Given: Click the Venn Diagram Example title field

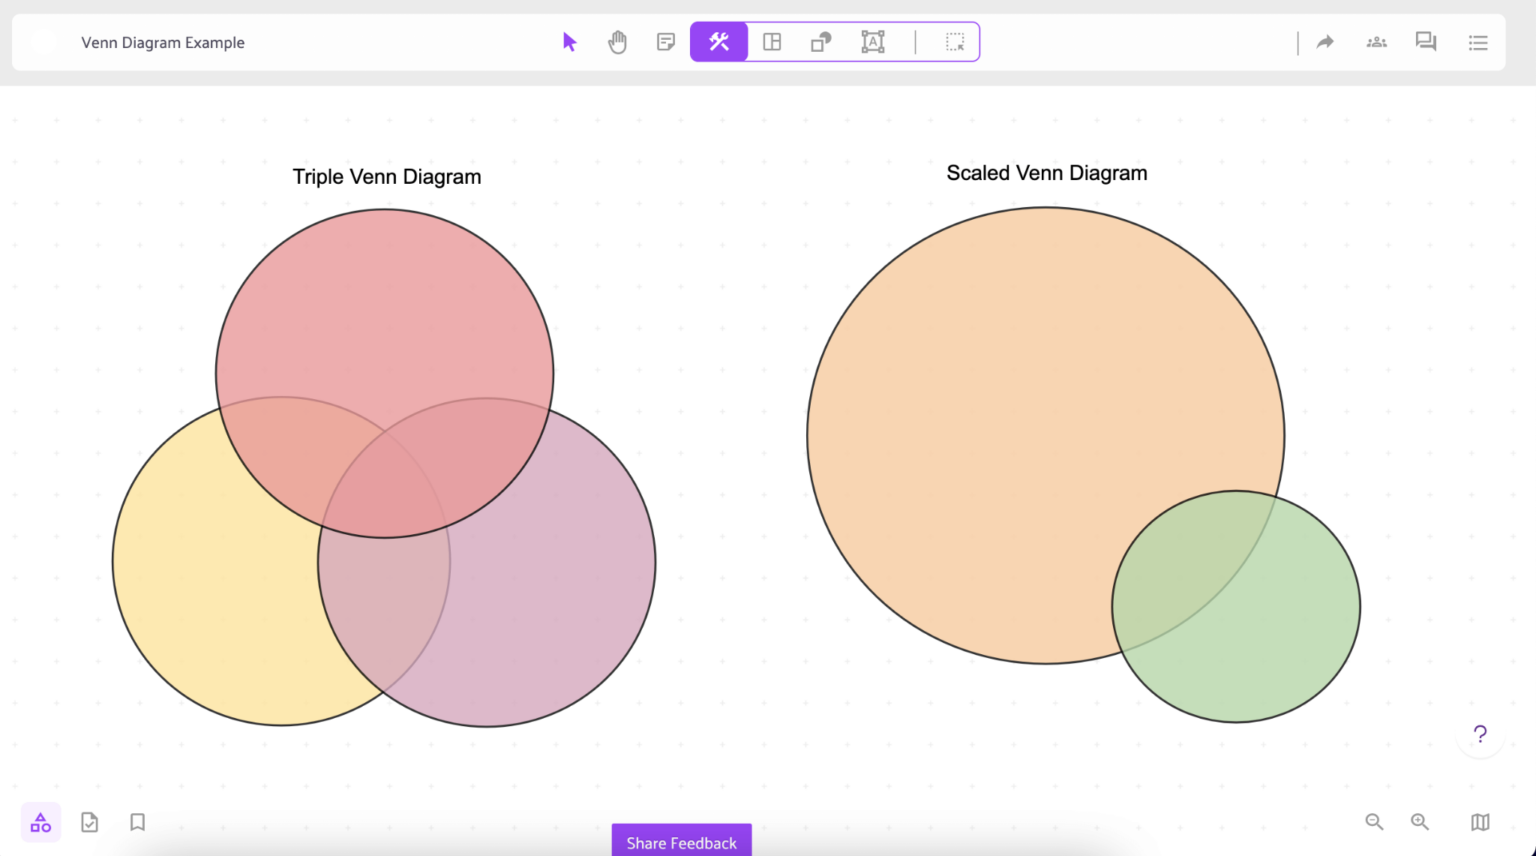Looking at the screenshot, I should [163, 42].
